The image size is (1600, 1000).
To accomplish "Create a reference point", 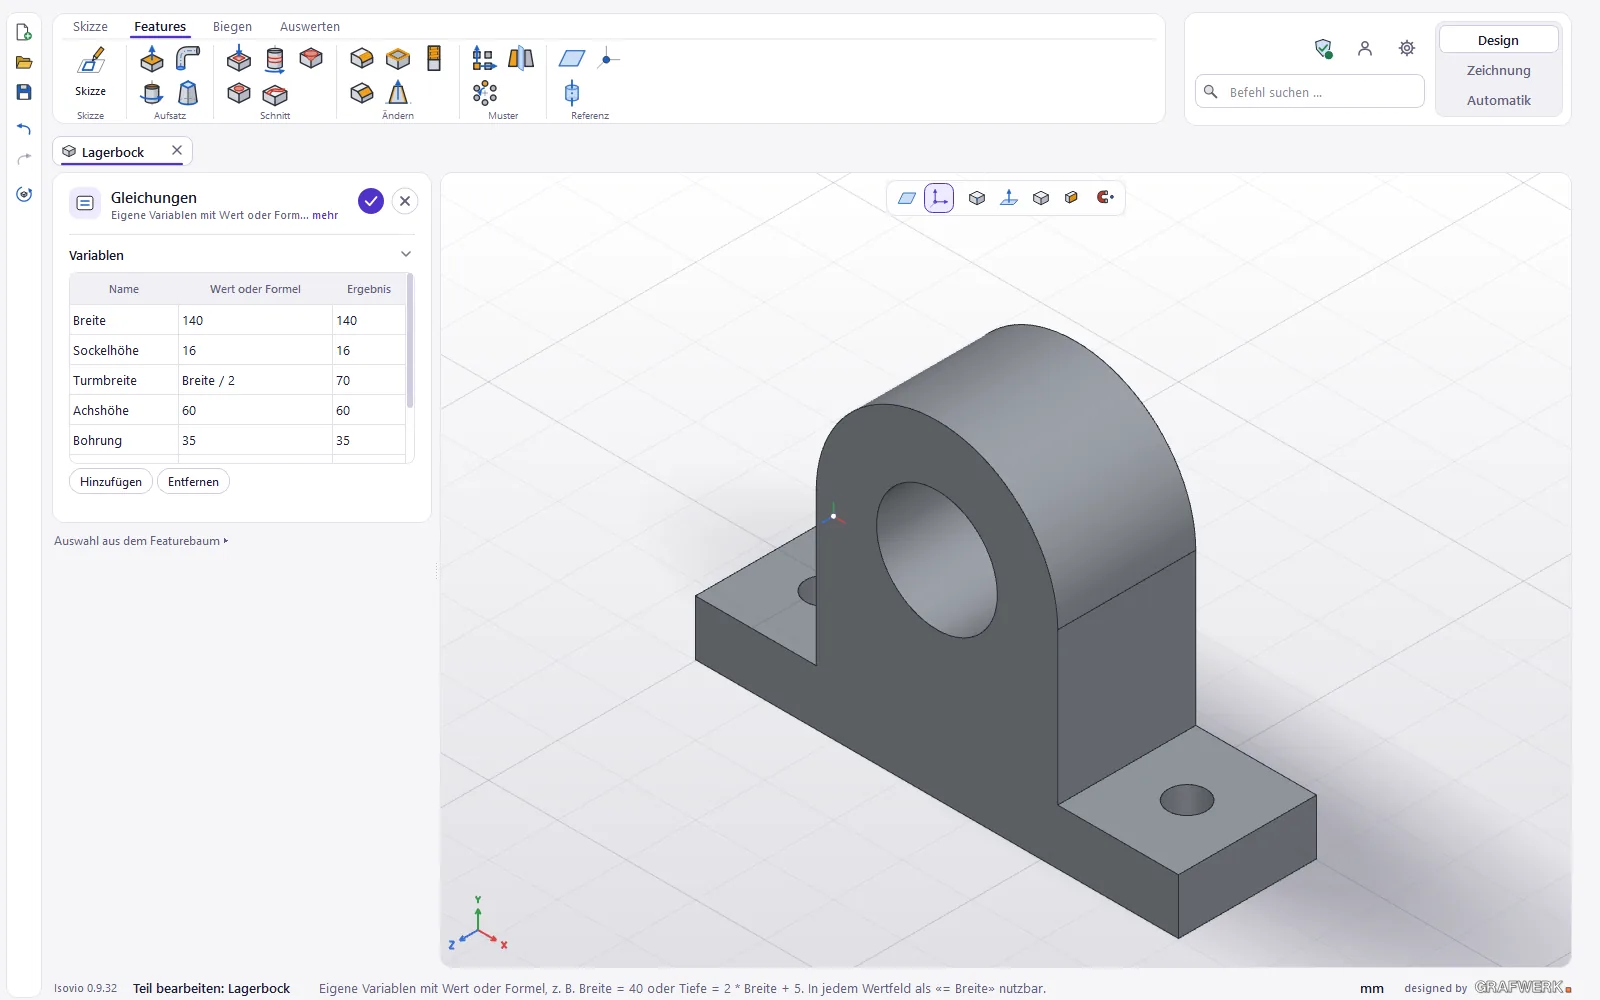I will (608, 59).
